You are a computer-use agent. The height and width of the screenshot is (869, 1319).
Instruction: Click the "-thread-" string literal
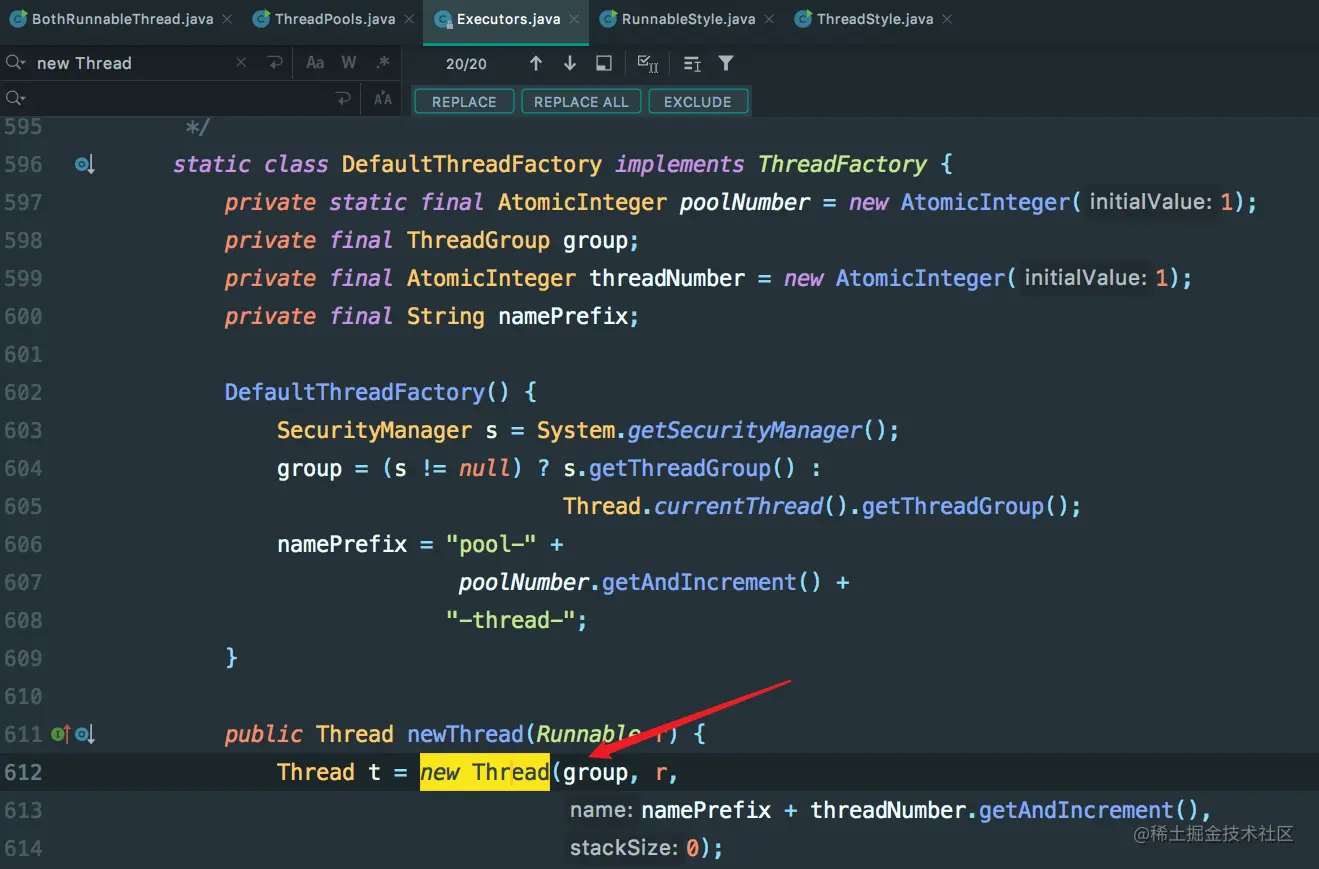point(511,620)
